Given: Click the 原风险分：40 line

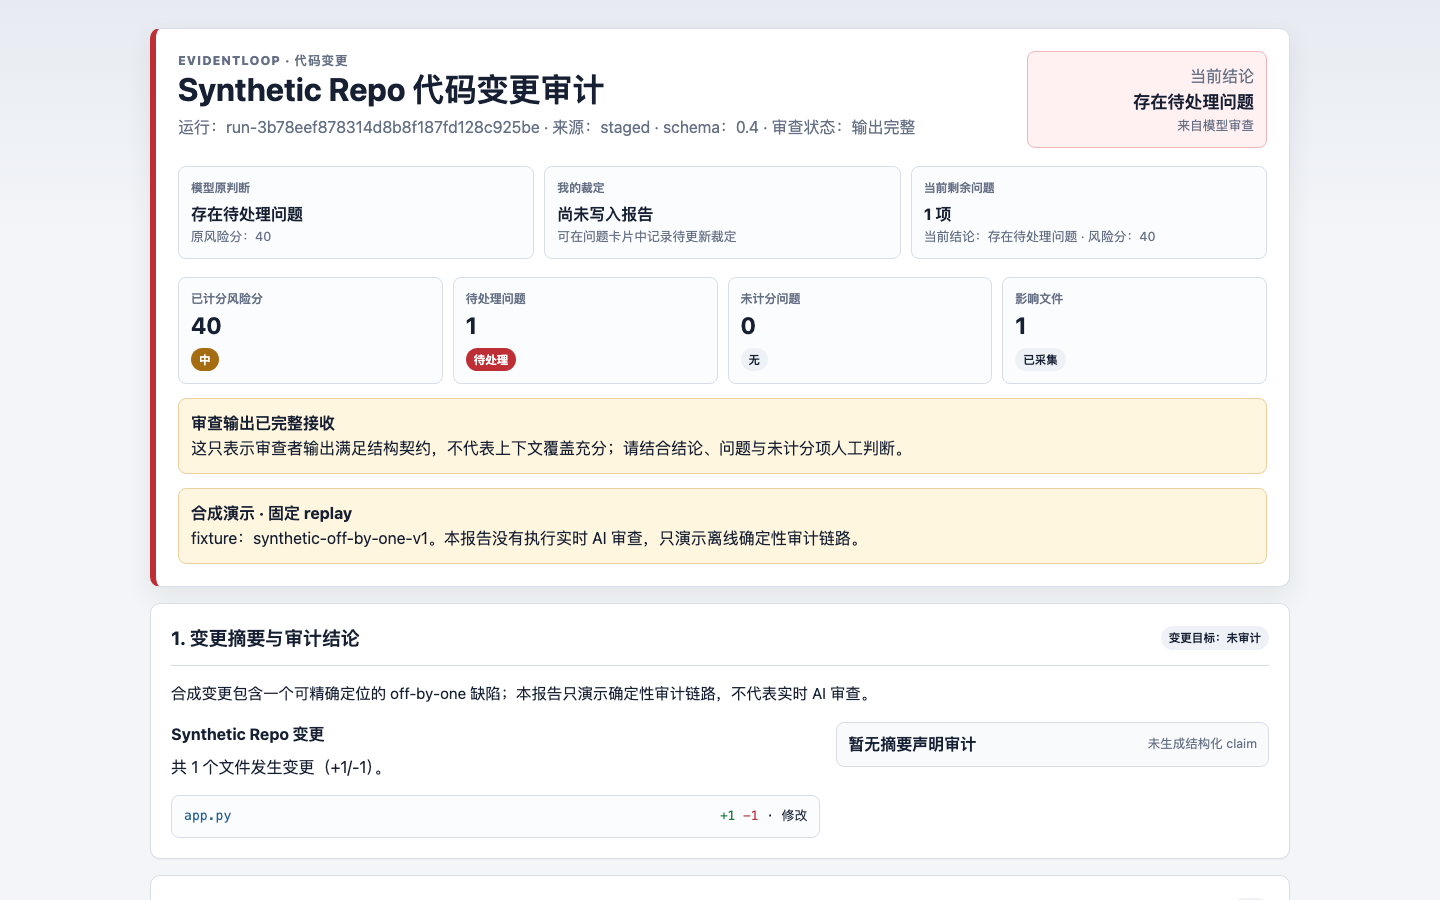Looking at the screenshot, I should coord(231,237).
